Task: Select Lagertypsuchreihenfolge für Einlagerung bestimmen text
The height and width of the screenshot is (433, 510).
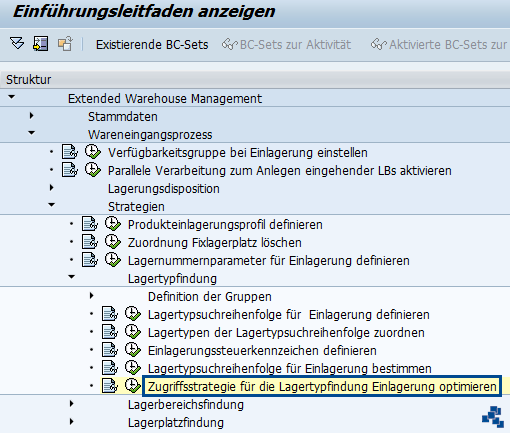Action: coord(290,369)
